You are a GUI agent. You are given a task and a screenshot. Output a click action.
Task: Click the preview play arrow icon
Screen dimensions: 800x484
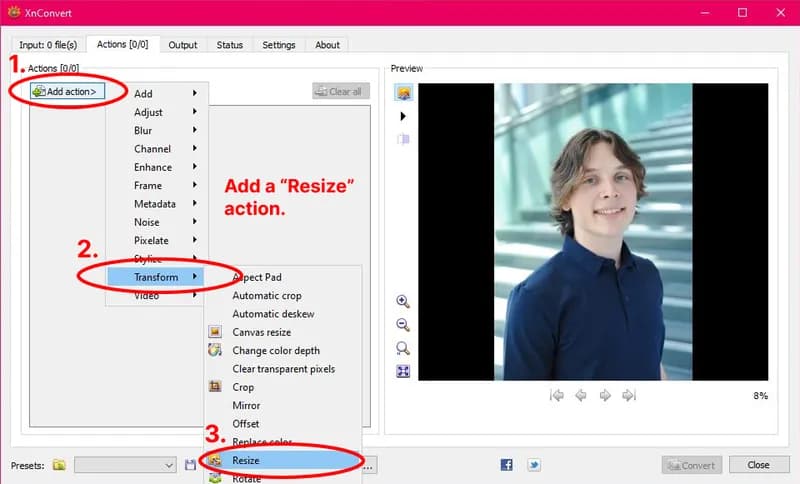tap(403, 116)
